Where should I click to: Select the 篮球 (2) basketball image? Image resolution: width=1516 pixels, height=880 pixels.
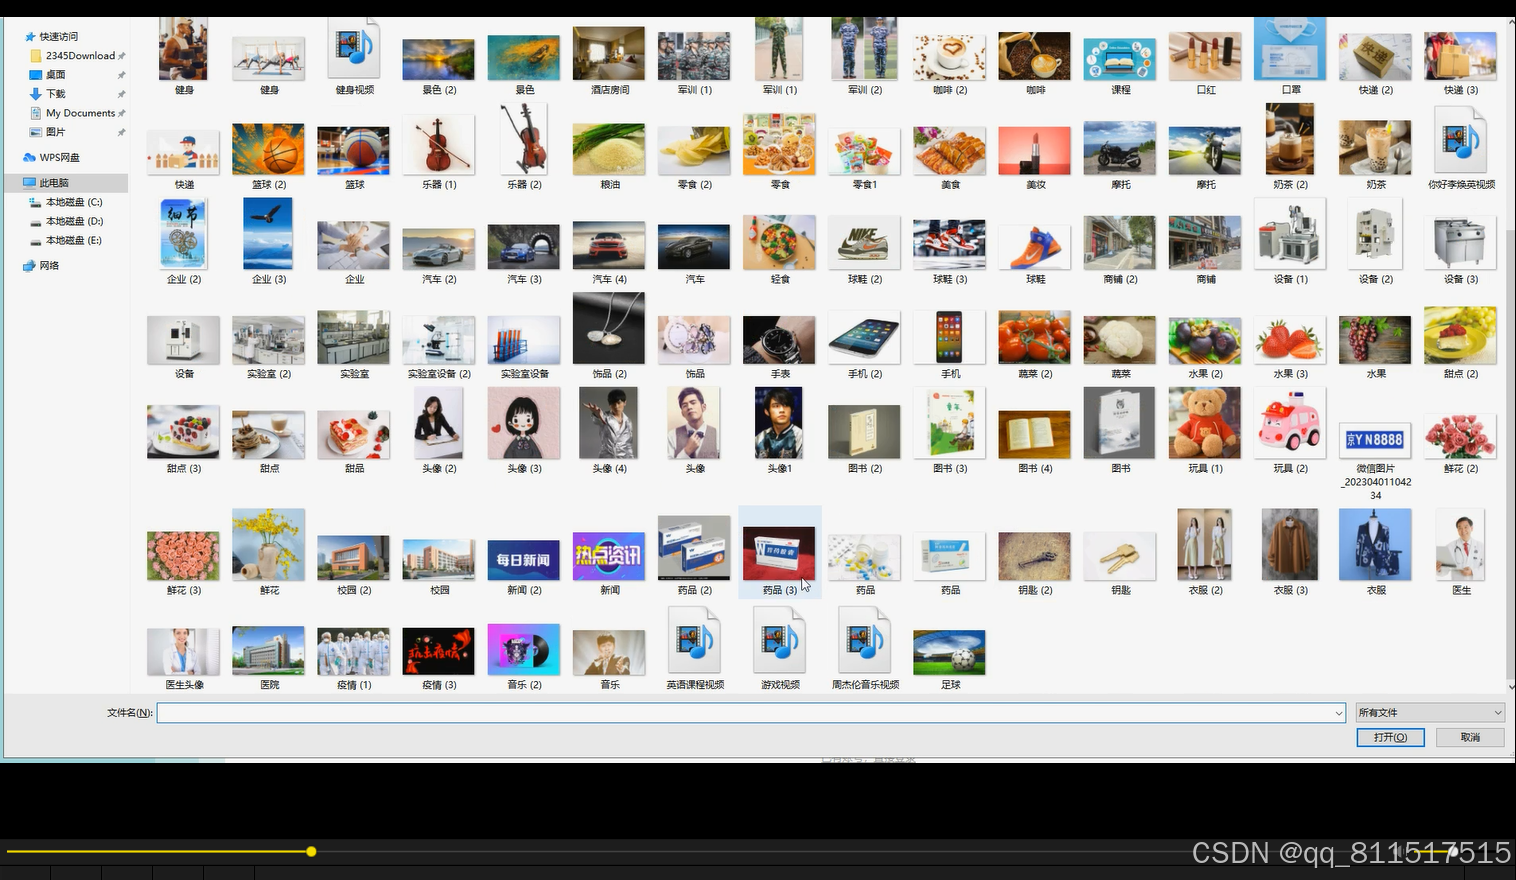click(x=268, y=150)
